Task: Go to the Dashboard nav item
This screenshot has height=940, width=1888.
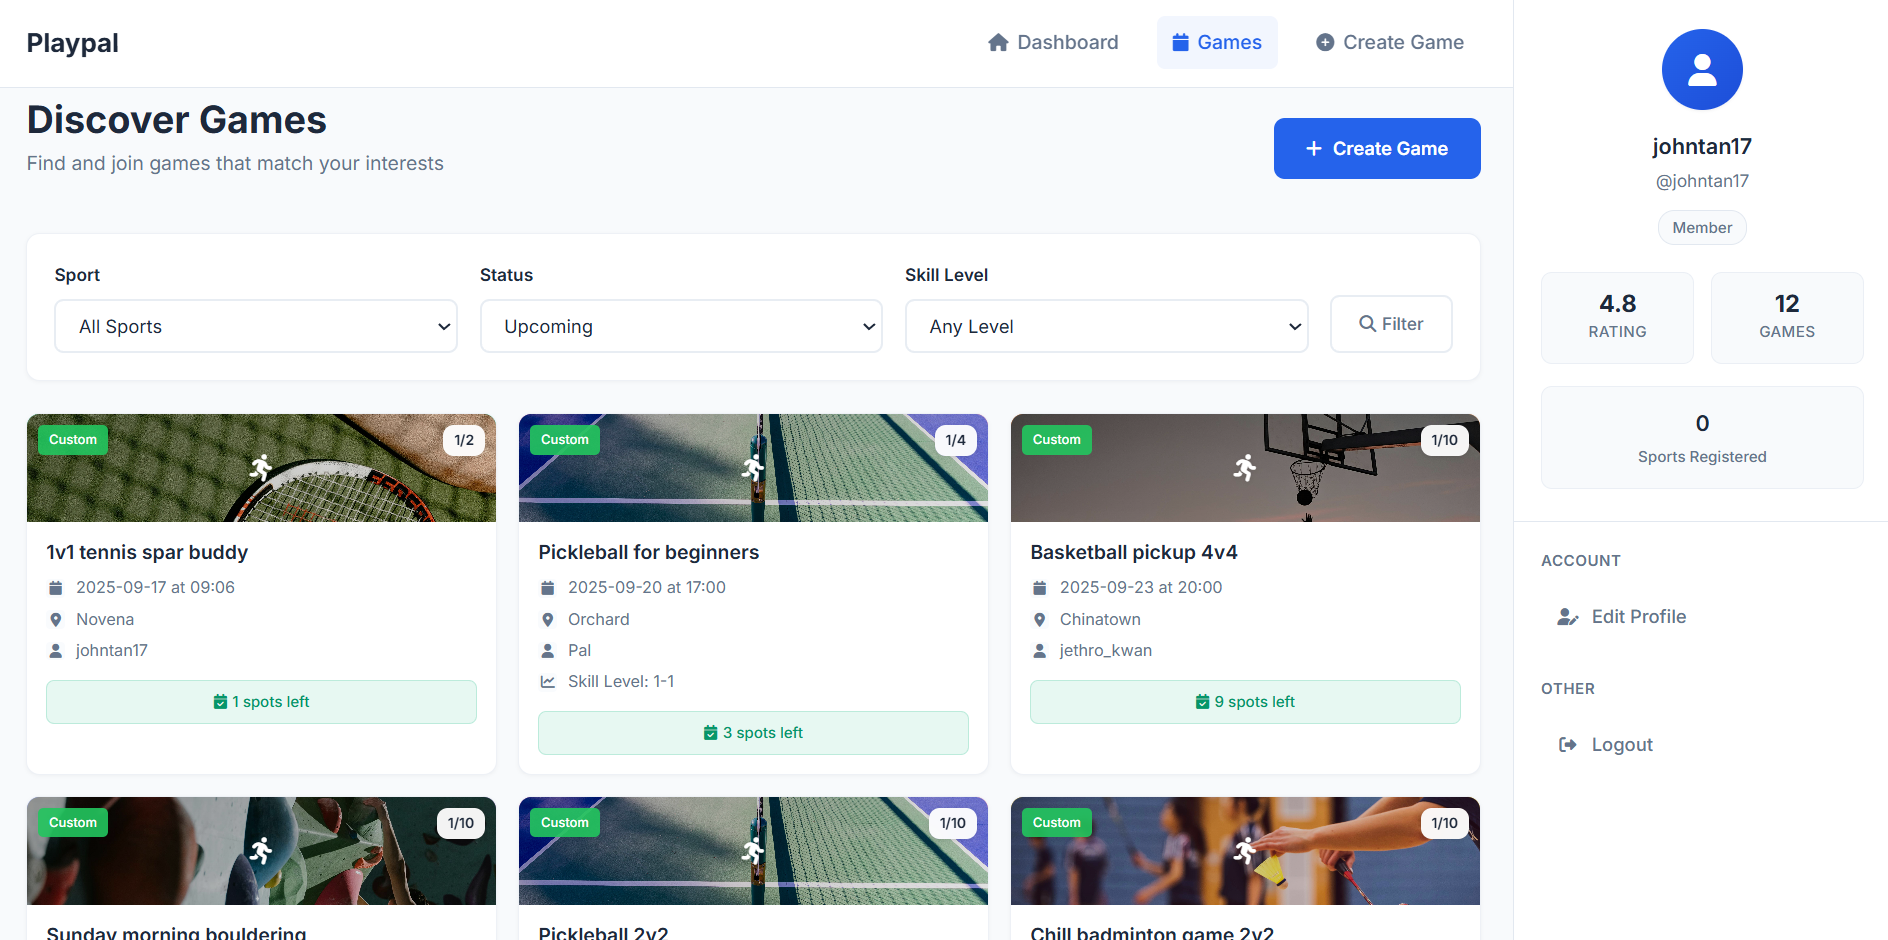Action: 1053,42
